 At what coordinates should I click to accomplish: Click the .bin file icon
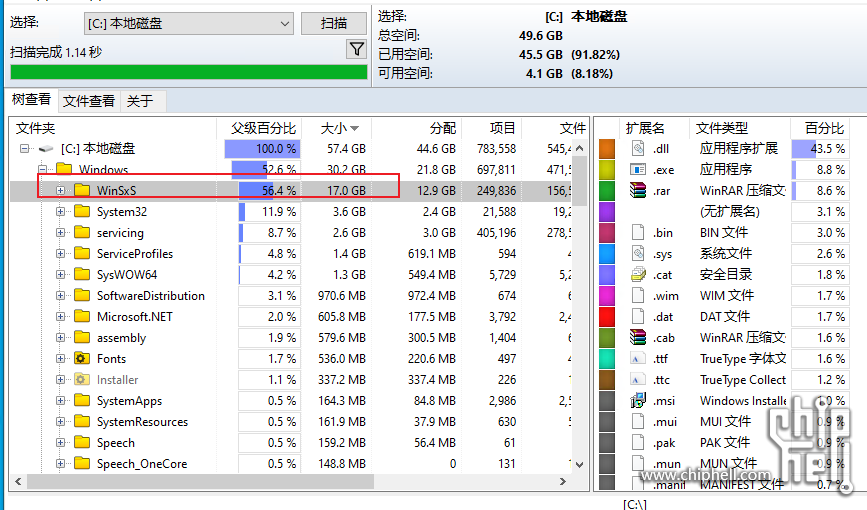point(638,232)
